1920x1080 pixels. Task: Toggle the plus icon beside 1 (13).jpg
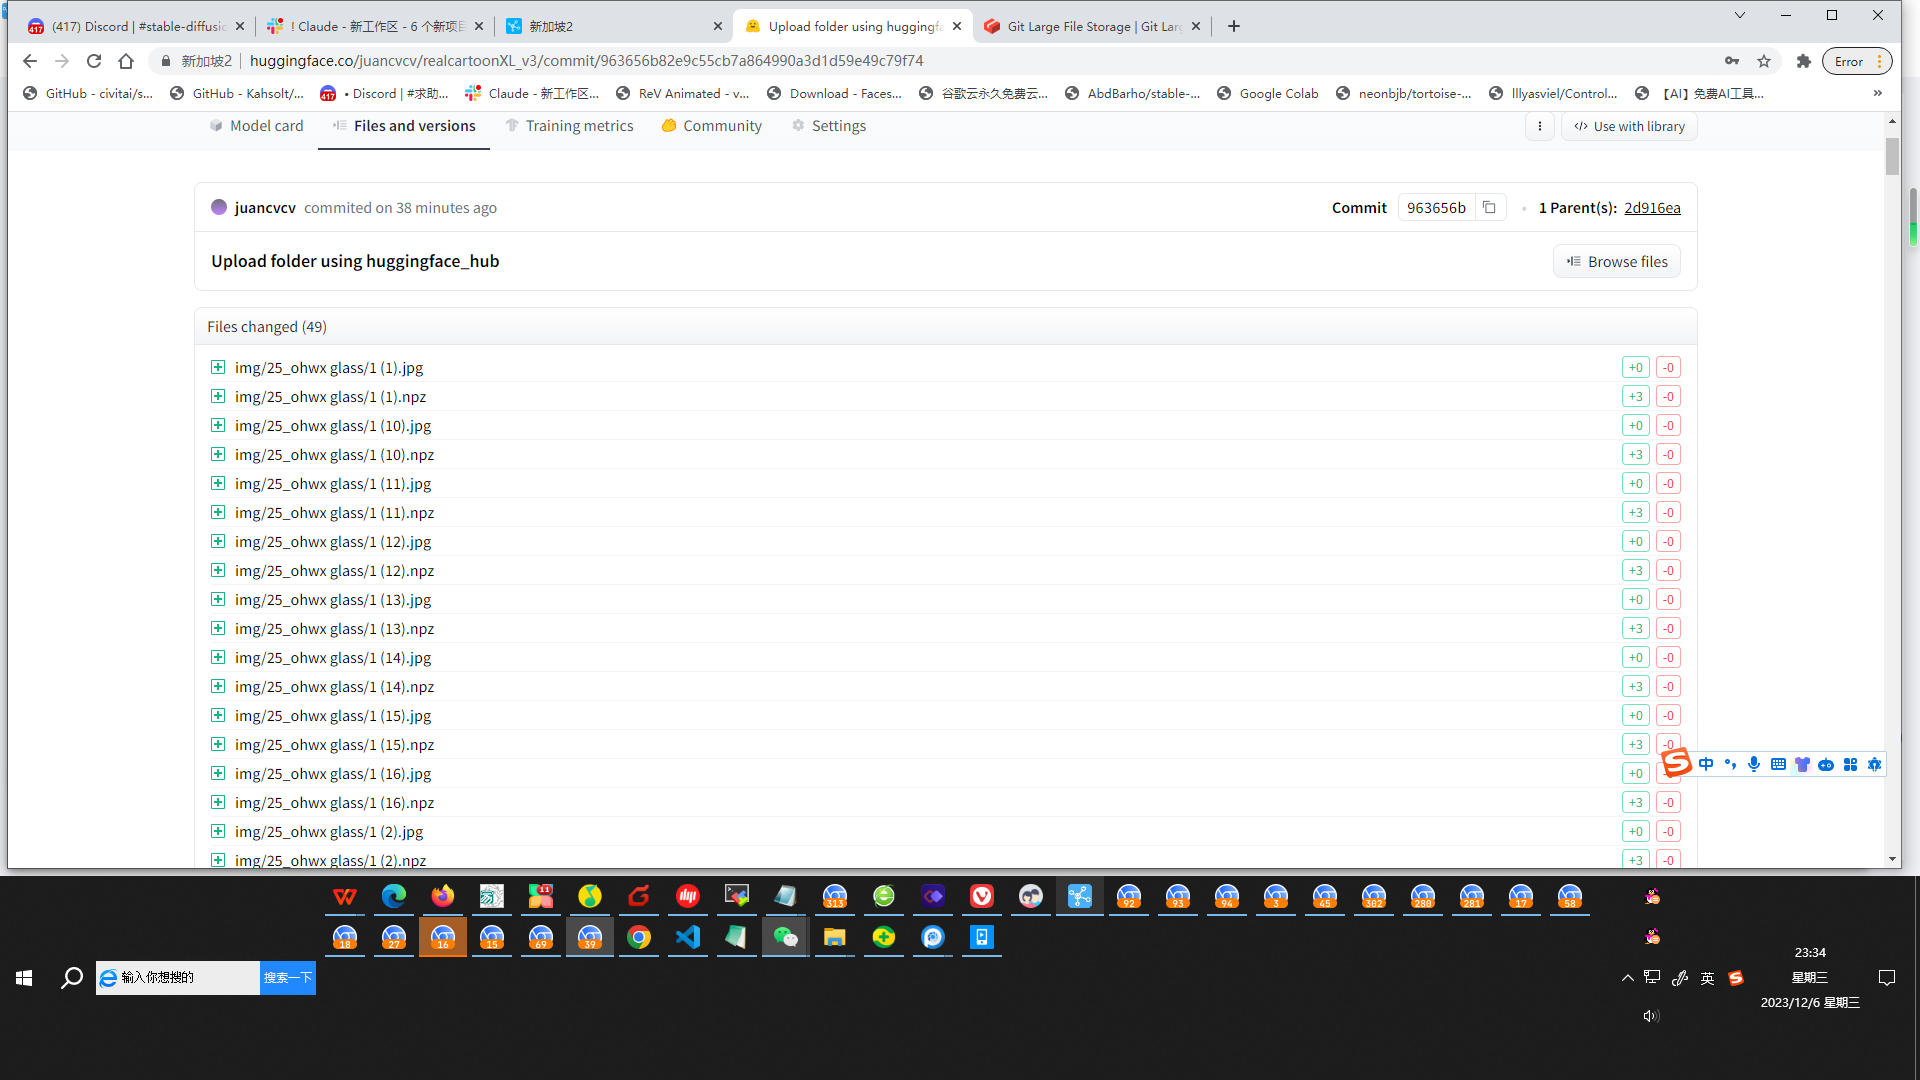[x=218, y=599]
